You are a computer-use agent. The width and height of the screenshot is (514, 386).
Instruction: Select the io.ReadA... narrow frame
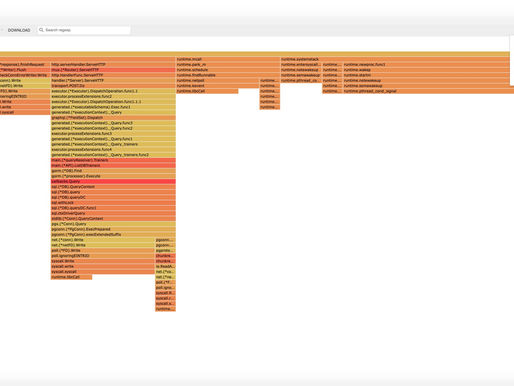coord(165,267)
